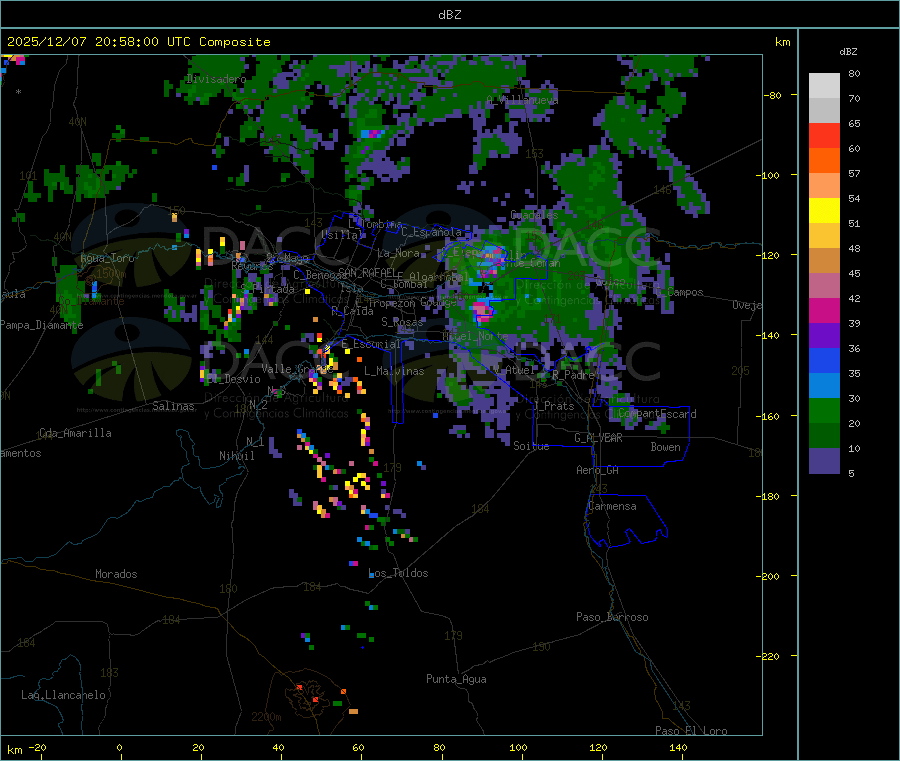
Task: Click the Soitue town label
Action: pyautogui.click(x=531, y=446)
